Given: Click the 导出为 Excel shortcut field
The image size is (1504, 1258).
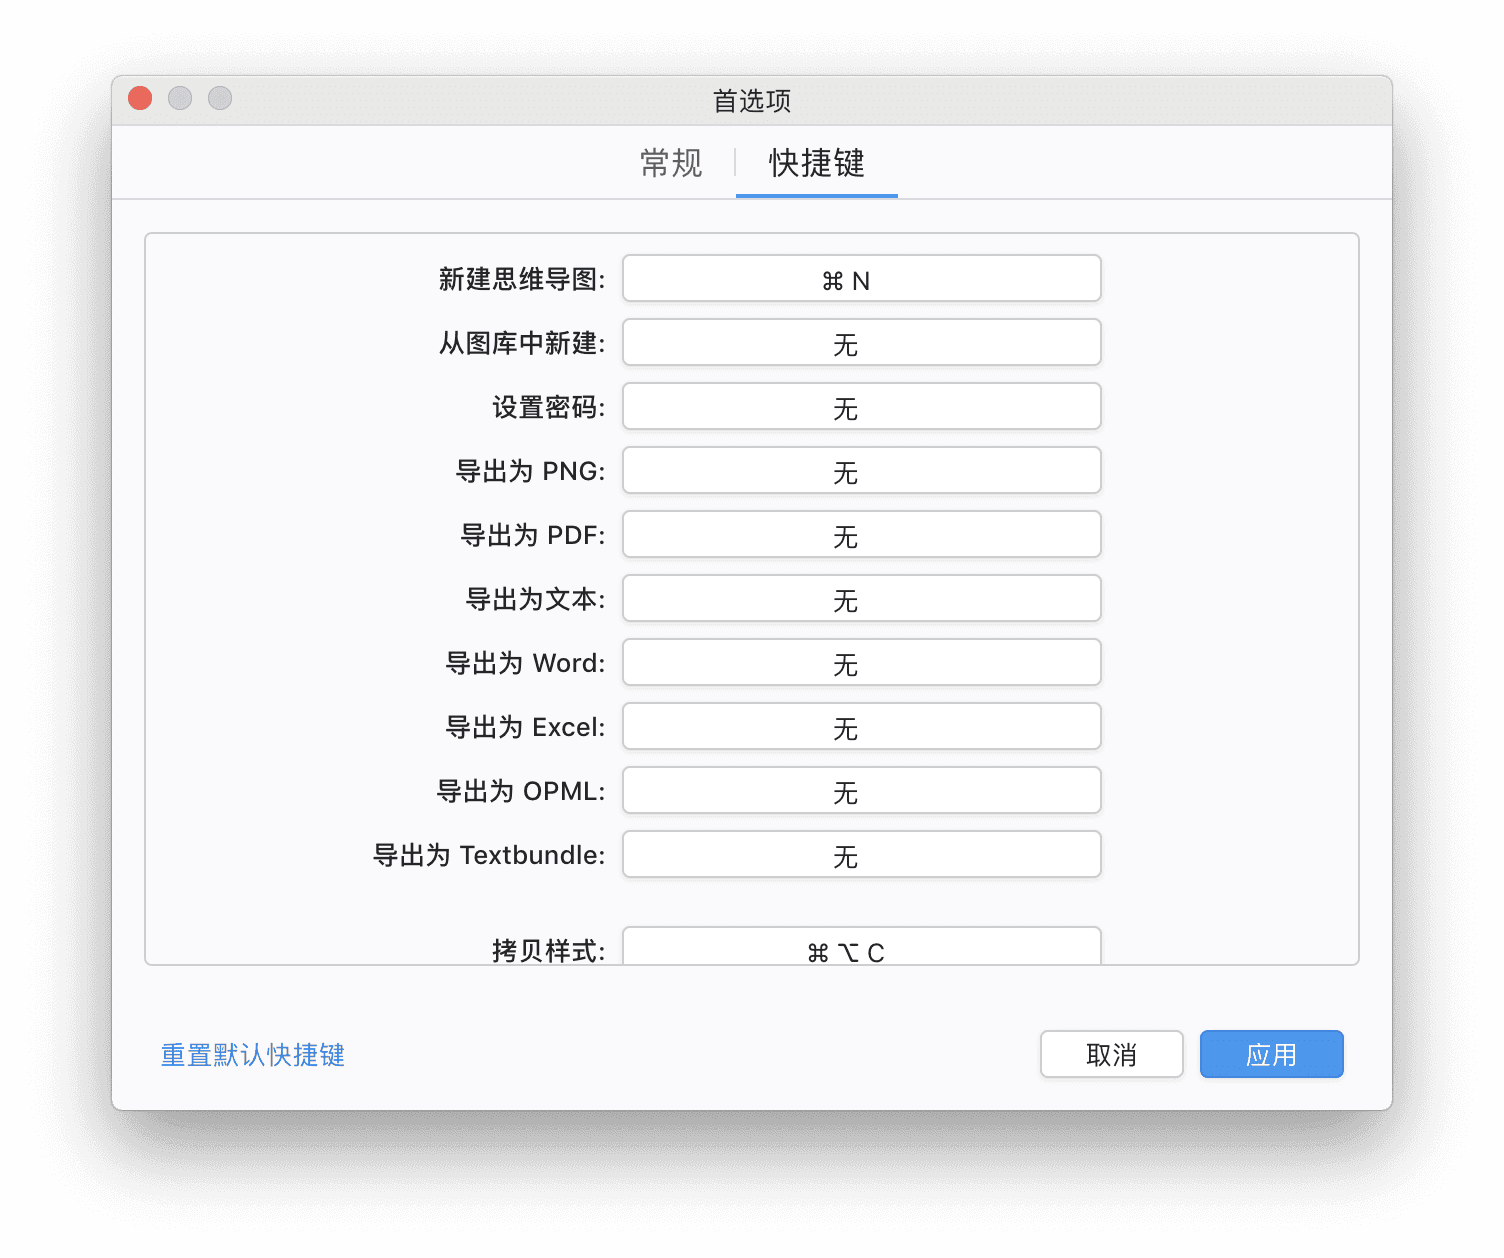Looking at the screenshot, I should [860, 726].
